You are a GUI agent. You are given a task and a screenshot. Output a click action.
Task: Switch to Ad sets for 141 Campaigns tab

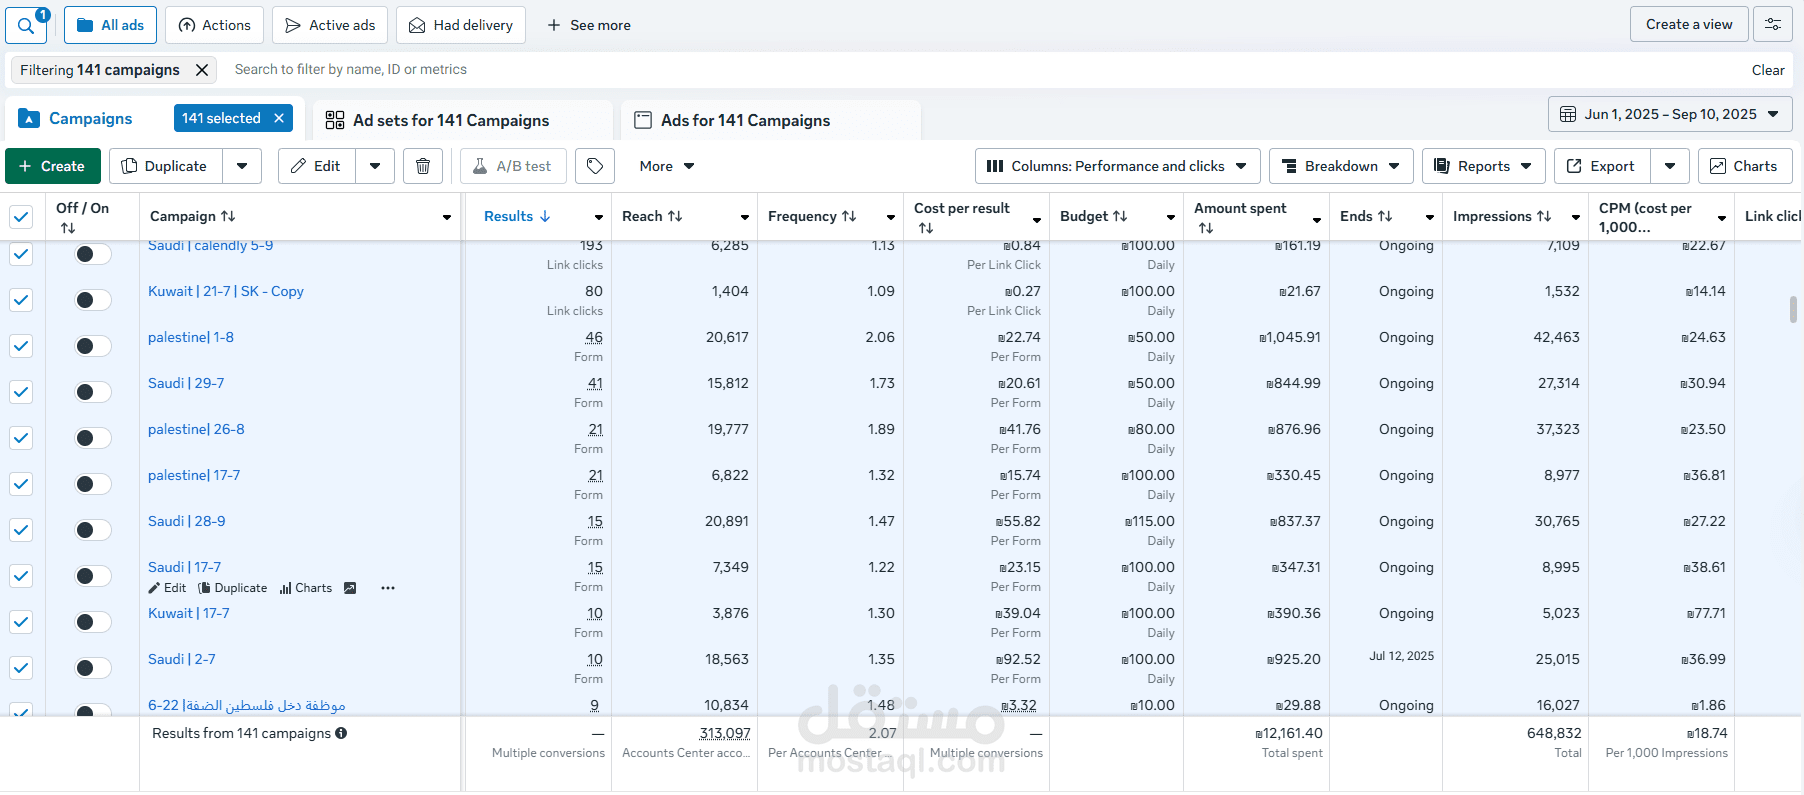450,120
